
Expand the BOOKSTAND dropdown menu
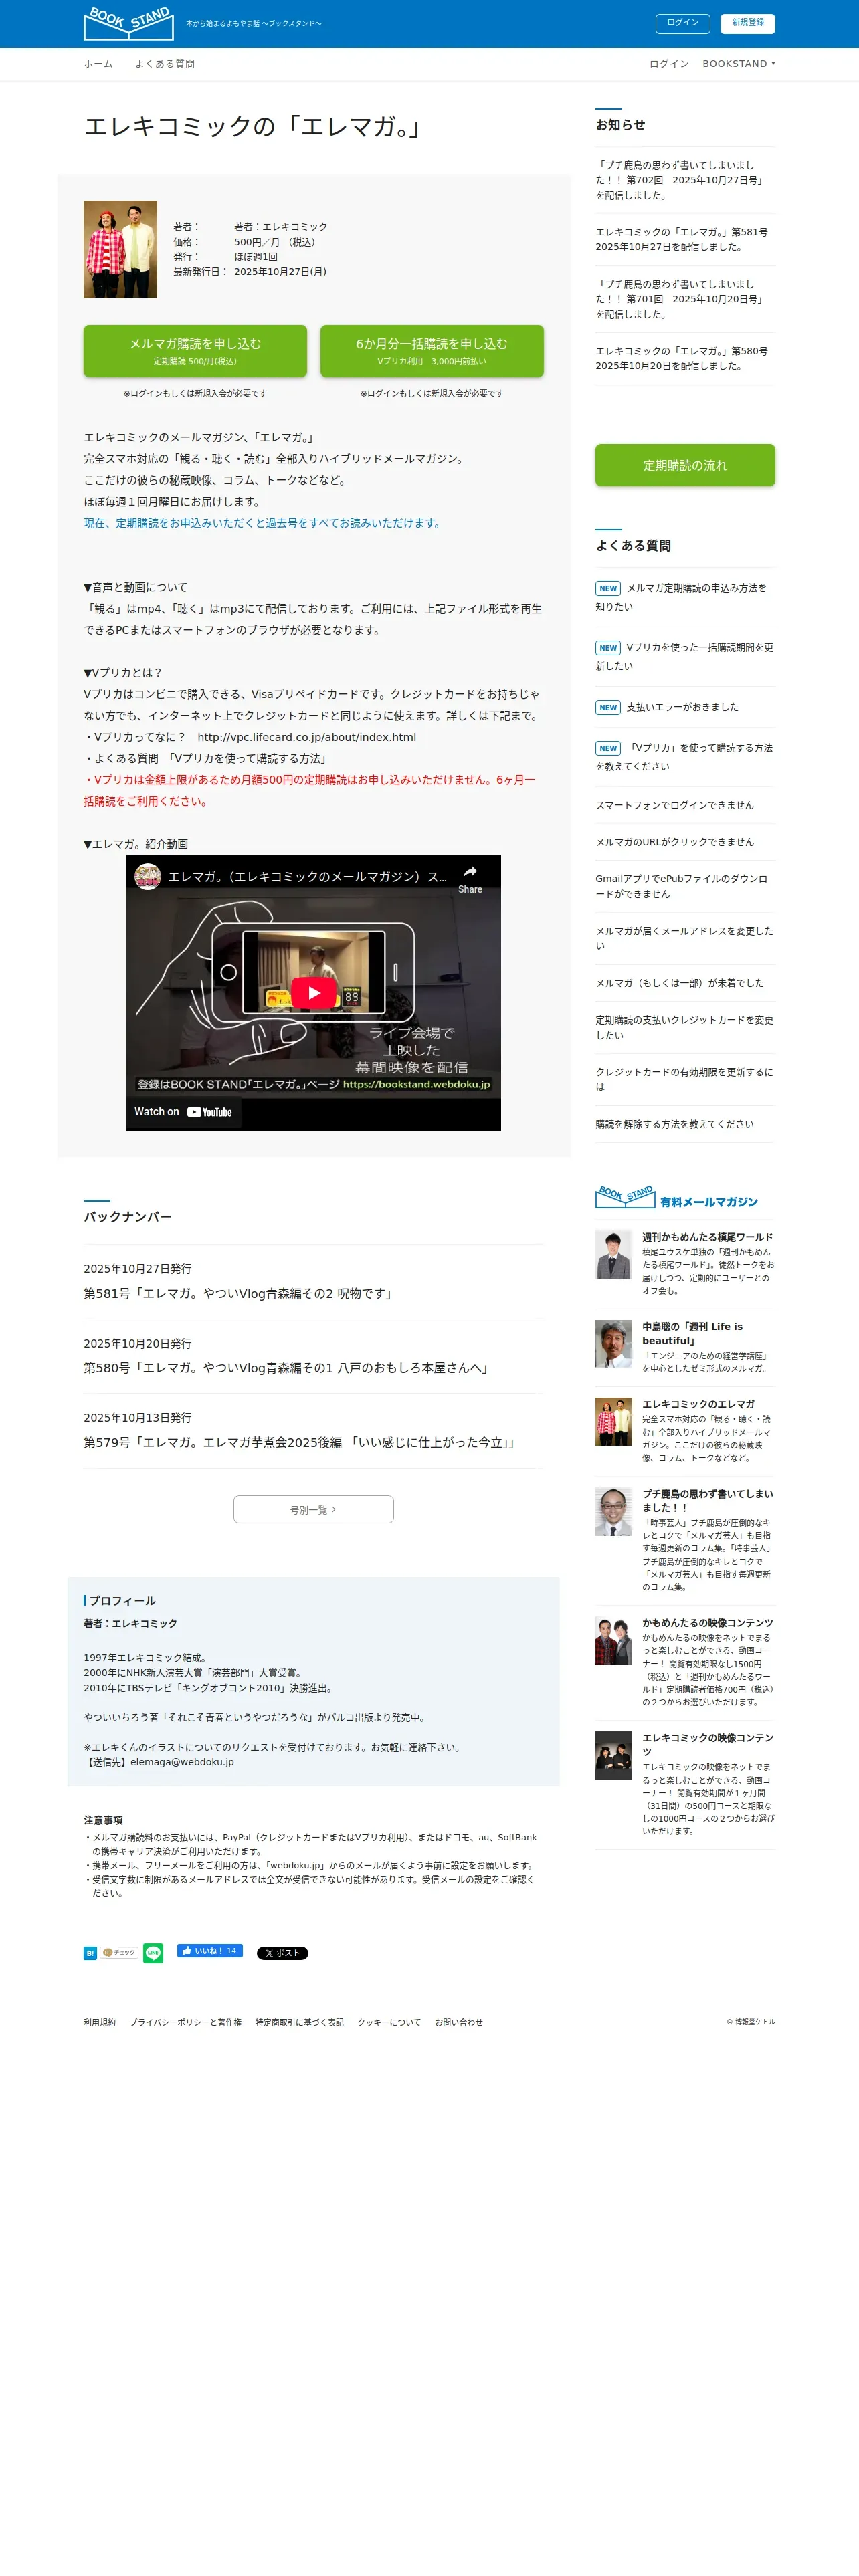(x=738, y=64)
